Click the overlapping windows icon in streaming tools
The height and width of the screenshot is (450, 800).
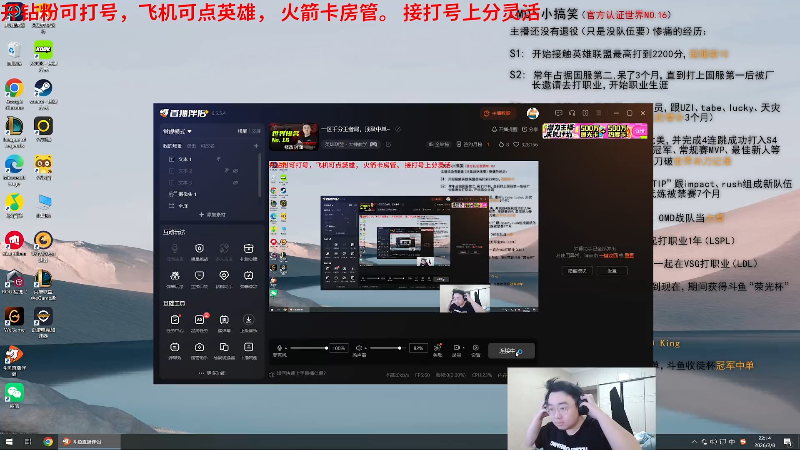(224, 347)
